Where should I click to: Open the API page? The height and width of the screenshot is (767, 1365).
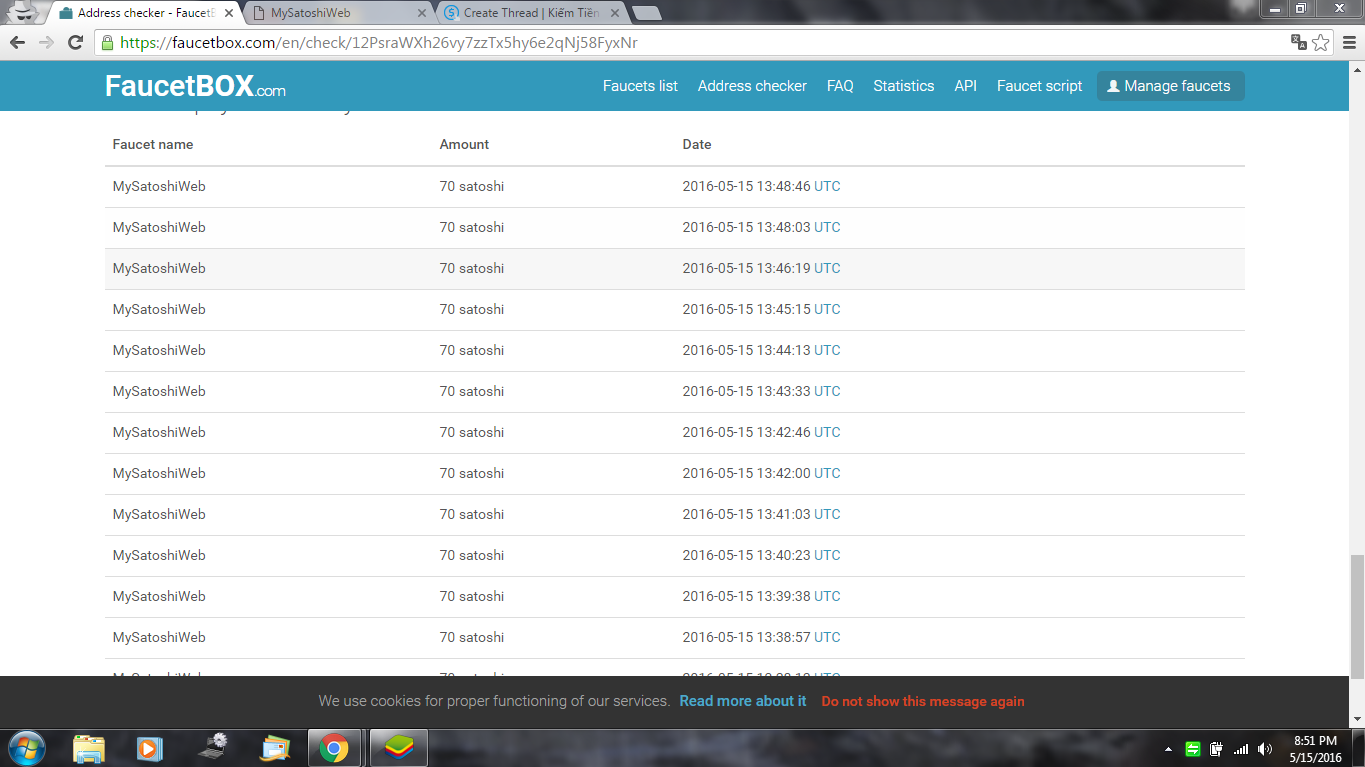(965, 86)
